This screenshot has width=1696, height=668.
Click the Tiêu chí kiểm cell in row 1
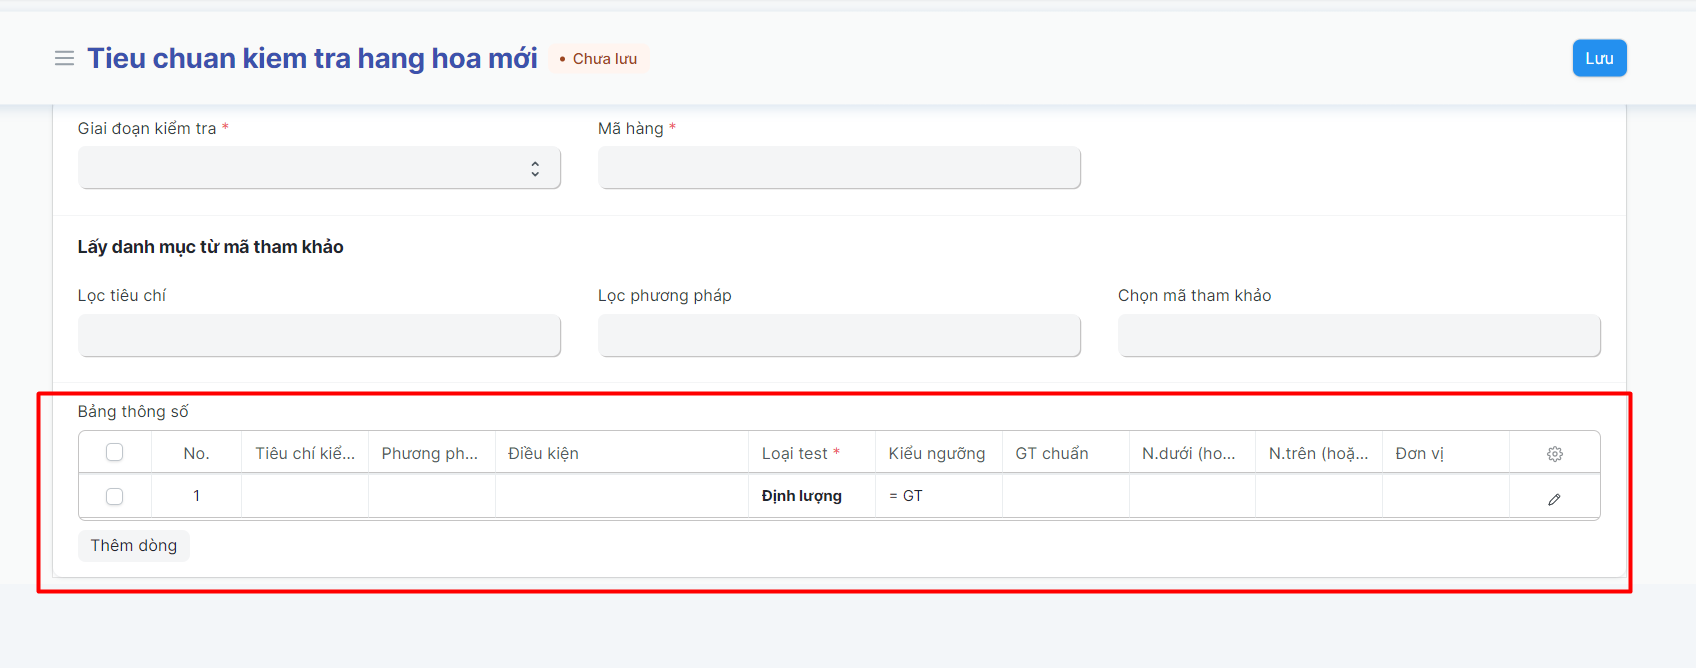[x=305, y=496]
